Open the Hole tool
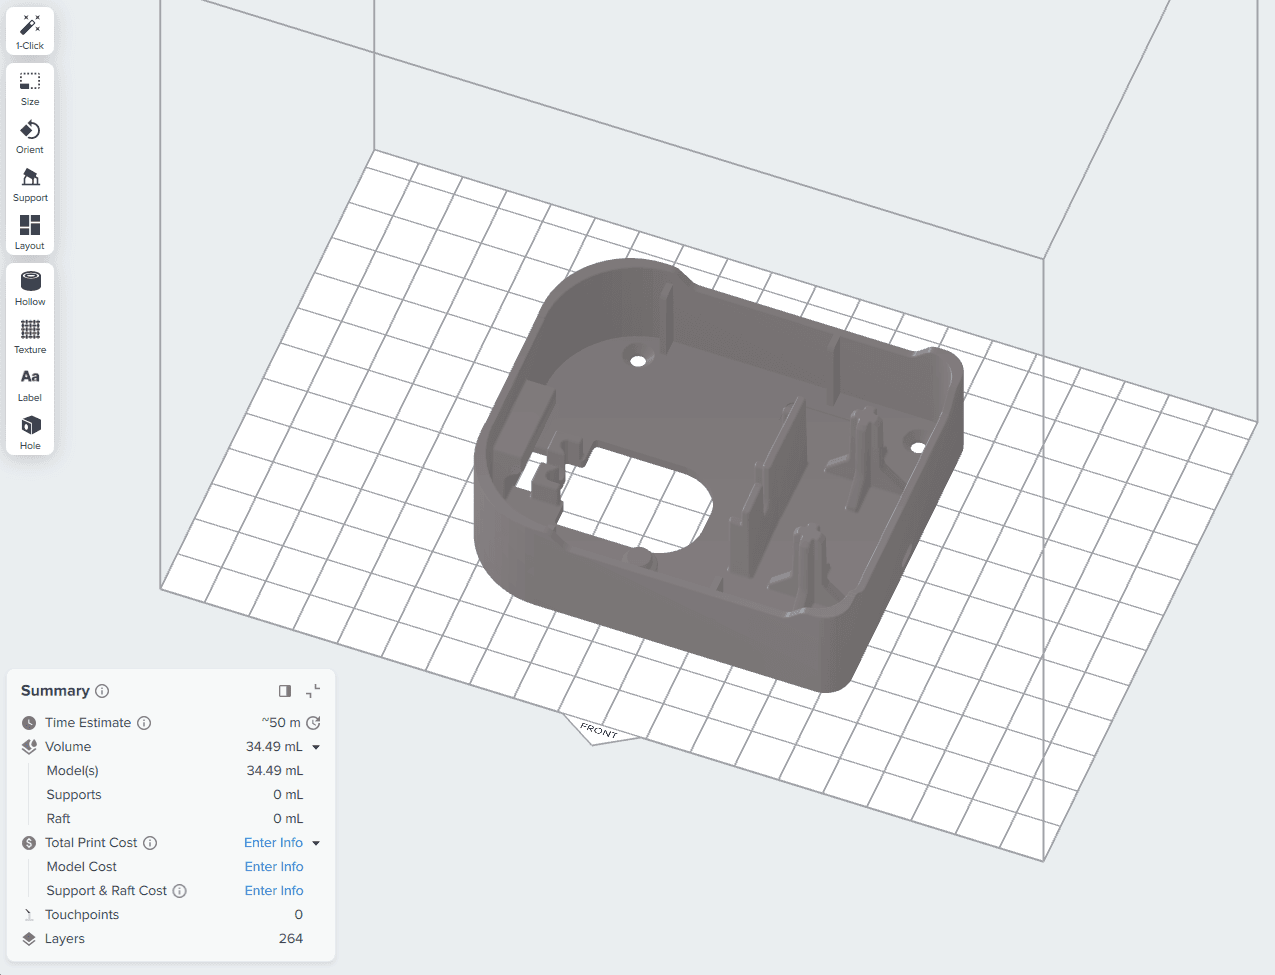1275x975 pixels. 30,433
